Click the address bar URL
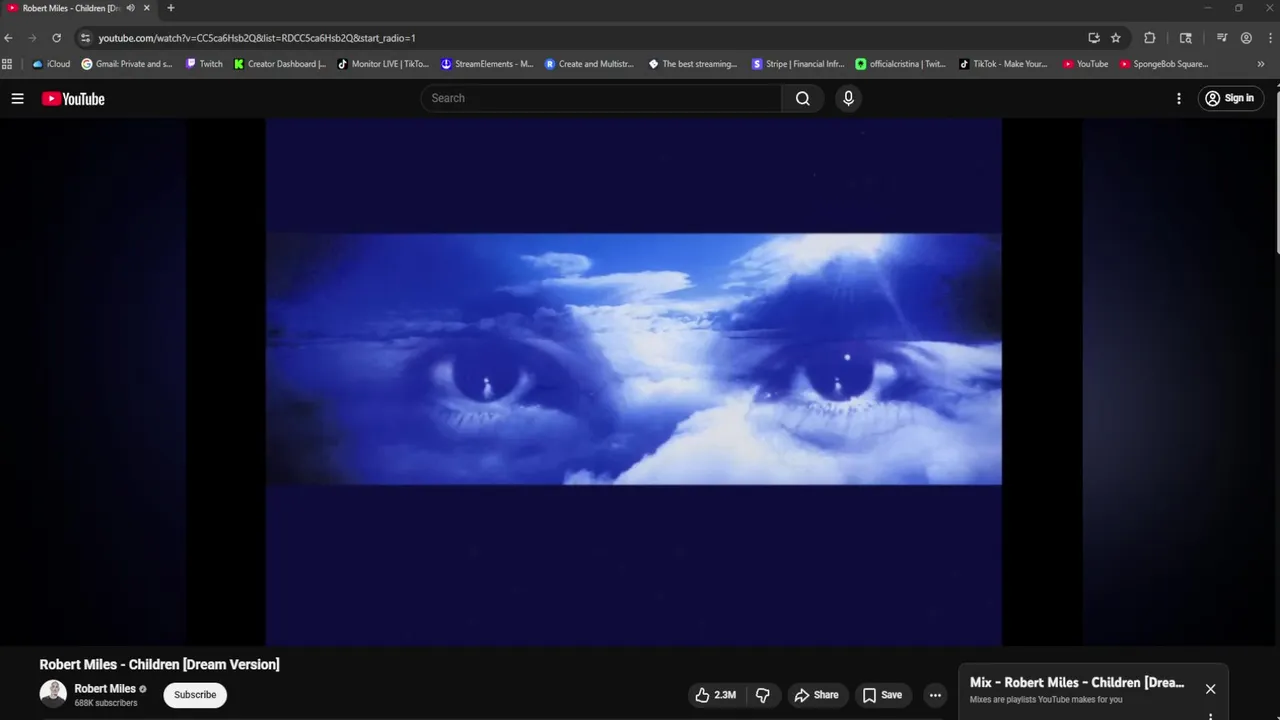The image size is (1280, 720). coord(257,38)
